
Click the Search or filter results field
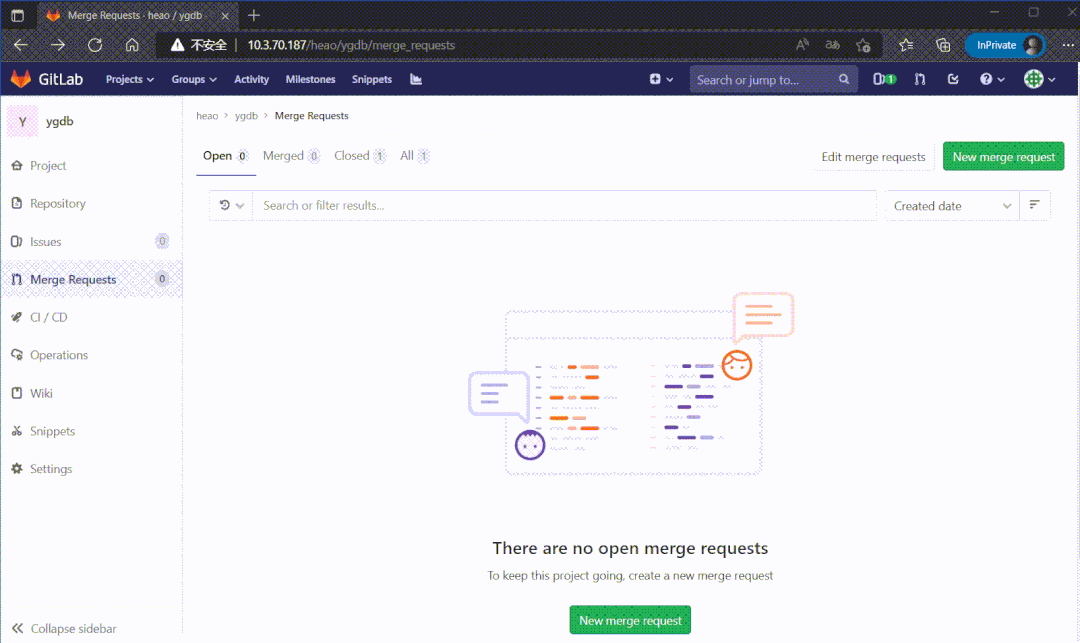(560, 205)
